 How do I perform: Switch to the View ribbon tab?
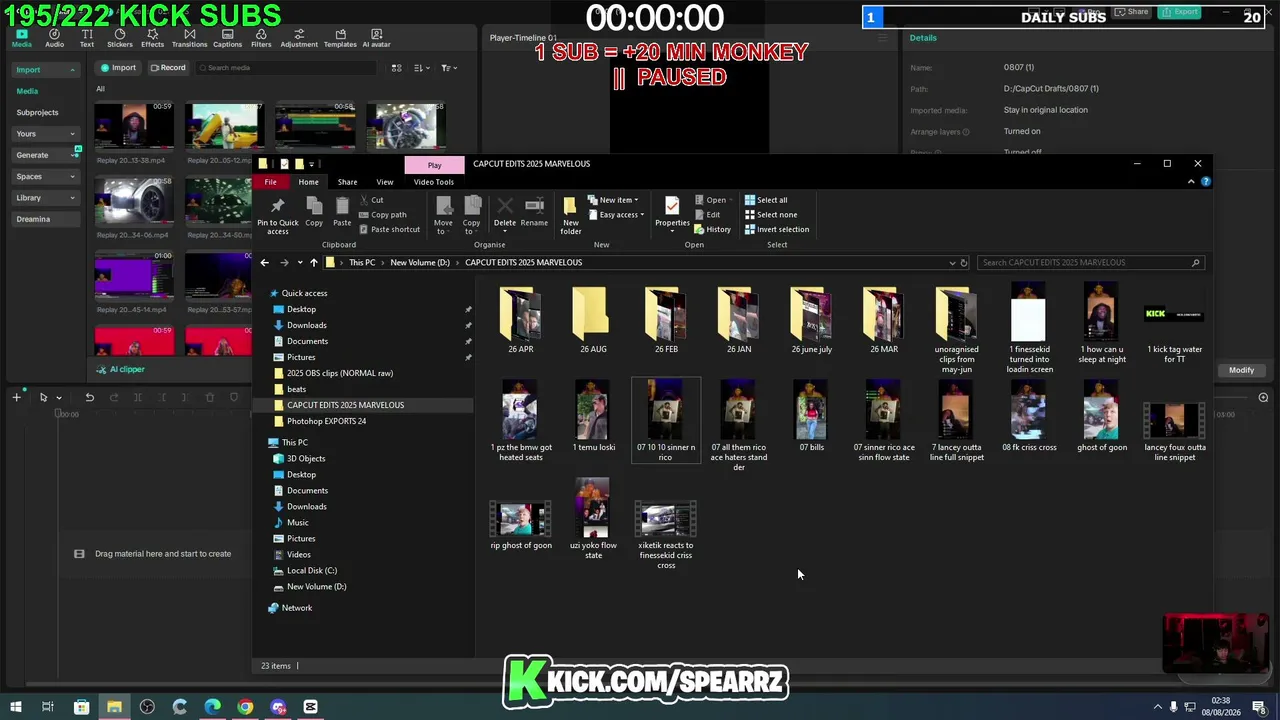(x=384, y=182)
